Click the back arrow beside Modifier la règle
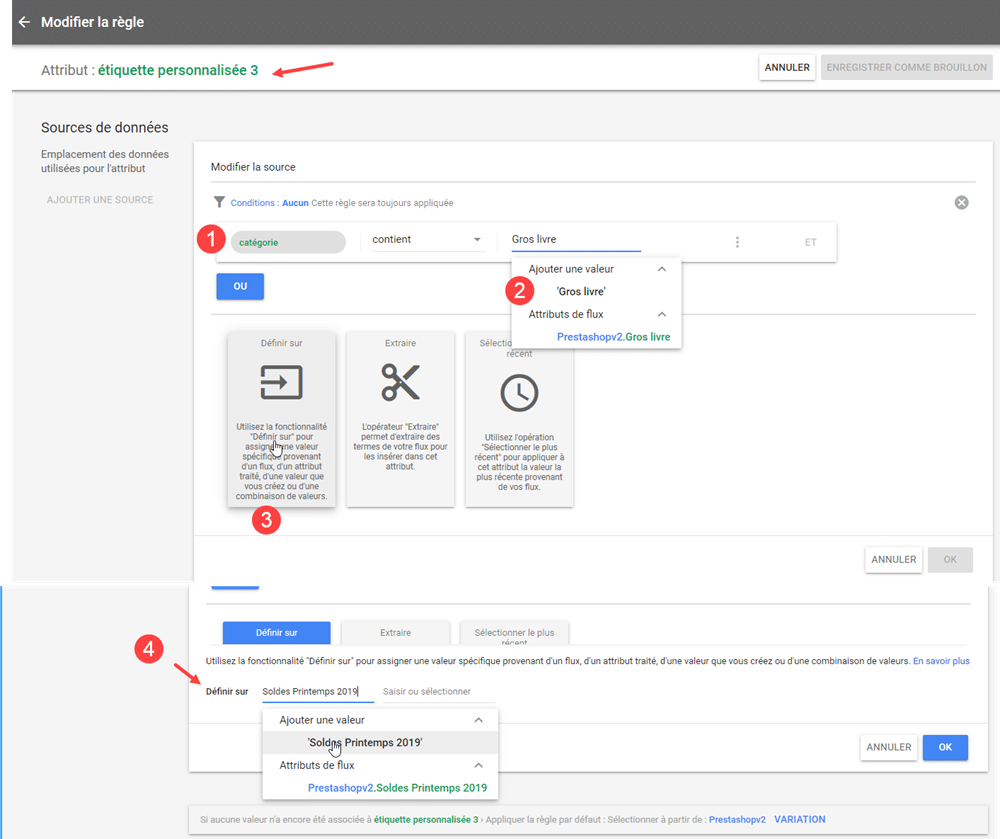This screenshot has width=1000, height=839. (x=24, y=22)
